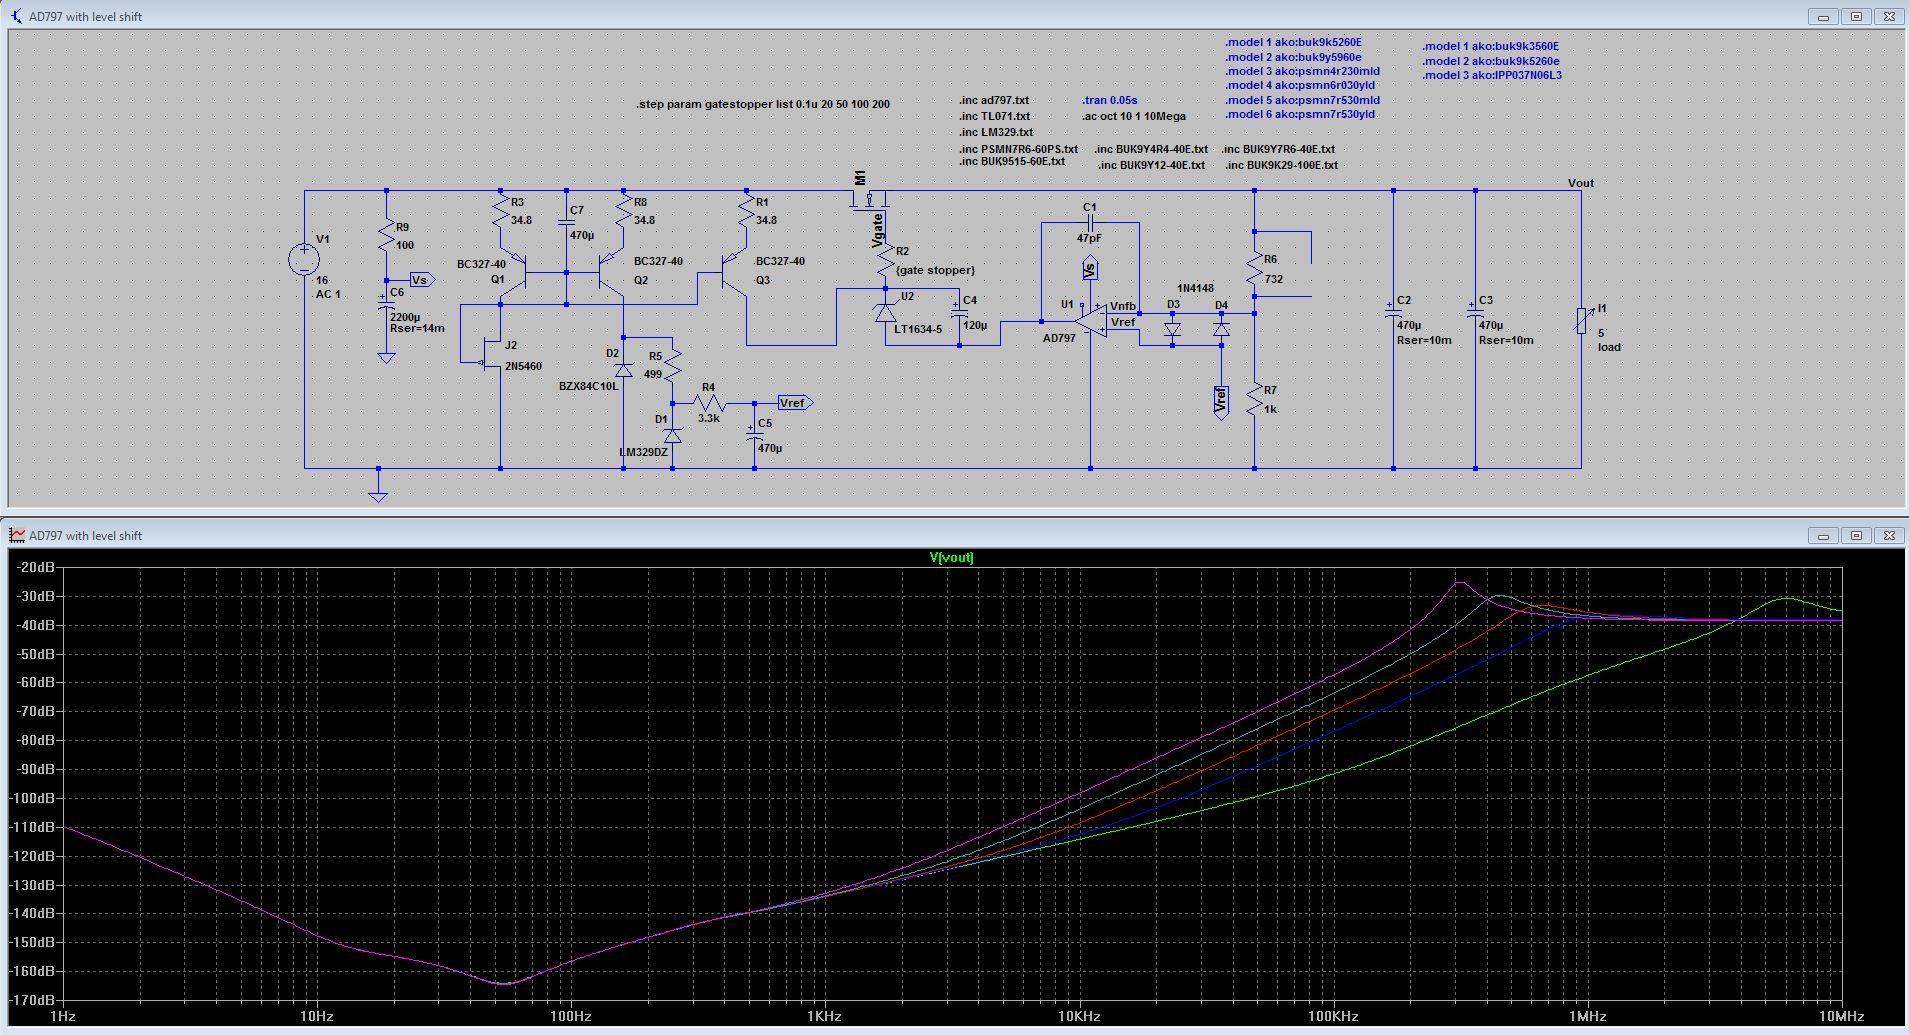
Task: Click .model 1 ako:buk9k5260E comment
Action: point(1294,43)
